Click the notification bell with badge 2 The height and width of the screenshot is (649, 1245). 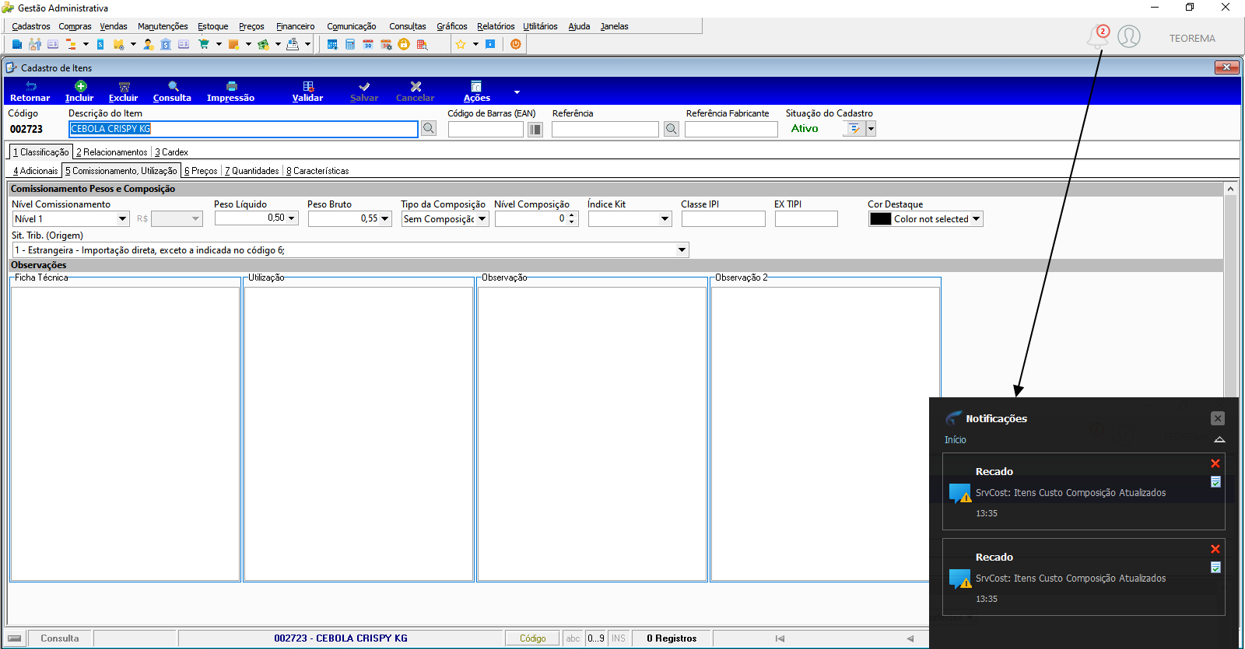[x=1098, y=37]
